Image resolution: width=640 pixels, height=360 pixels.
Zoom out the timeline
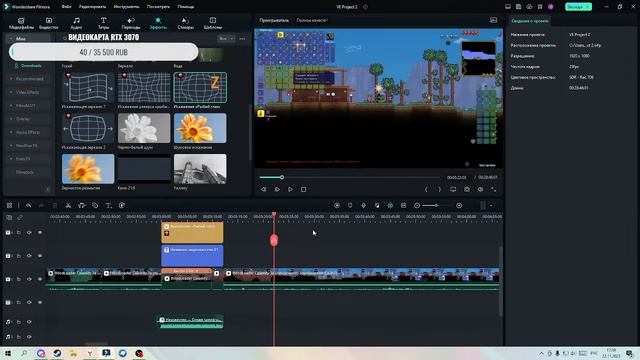click(417, 205)
